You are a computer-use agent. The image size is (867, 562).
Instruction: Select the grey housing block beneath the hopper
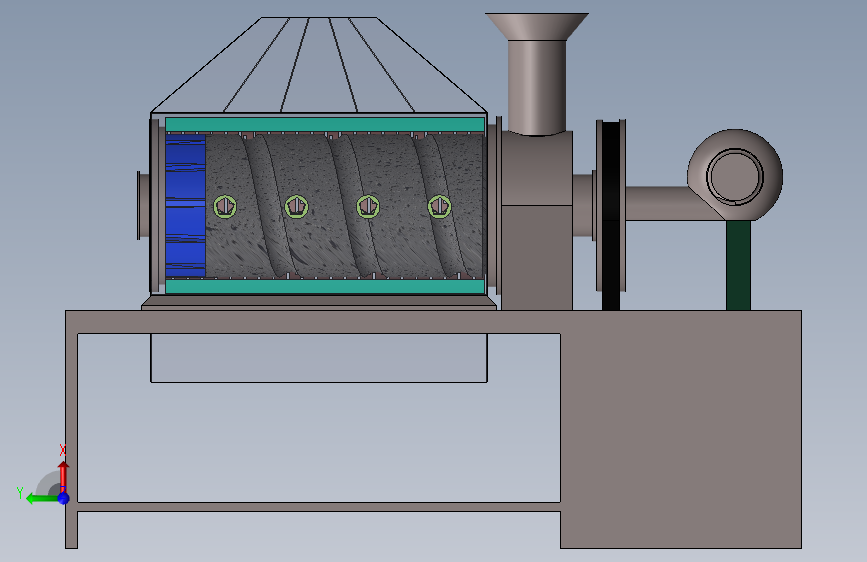coord(537,221)
